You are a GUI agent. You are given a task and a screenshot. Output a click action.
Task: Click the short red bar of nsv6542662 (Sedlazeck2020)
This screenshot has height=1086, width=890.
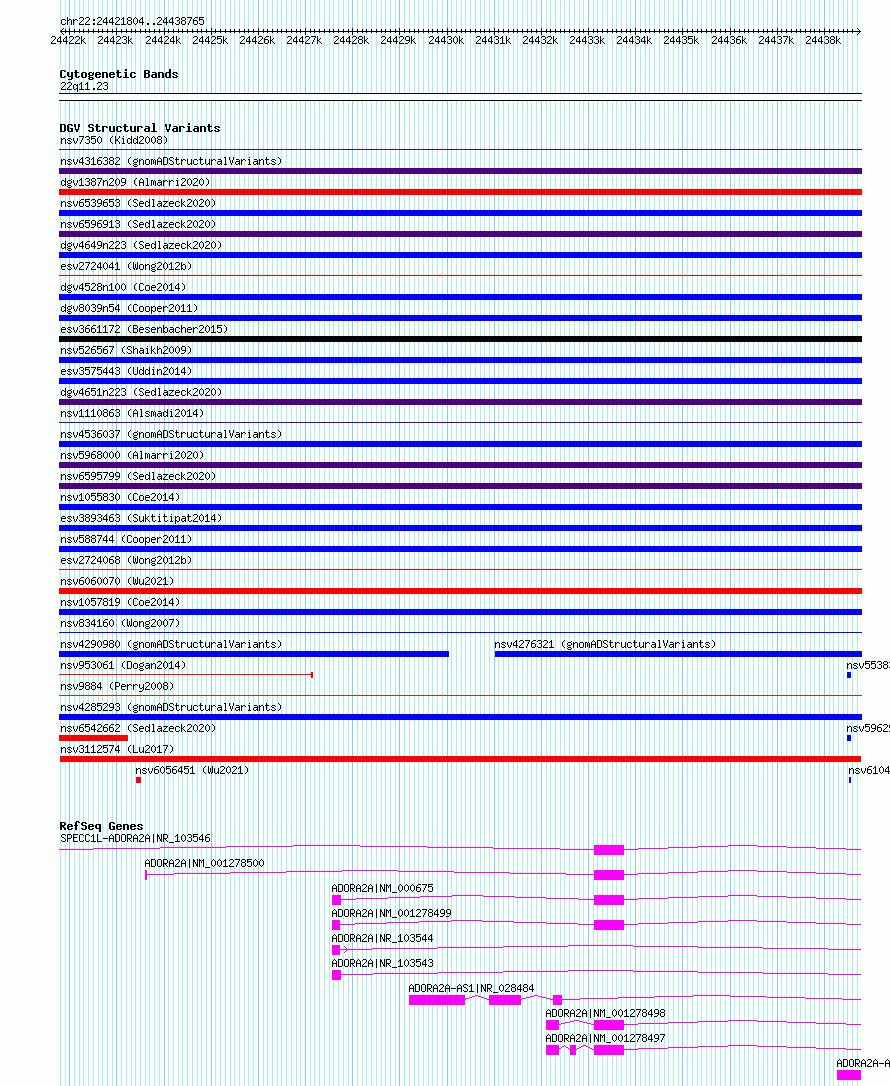click(94, 738)
